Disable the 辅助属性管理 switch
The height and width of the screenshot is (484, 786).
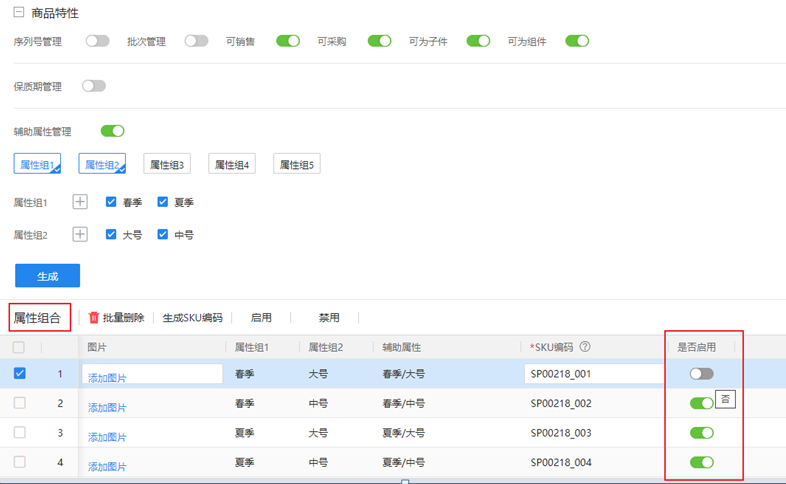point(112,131)
